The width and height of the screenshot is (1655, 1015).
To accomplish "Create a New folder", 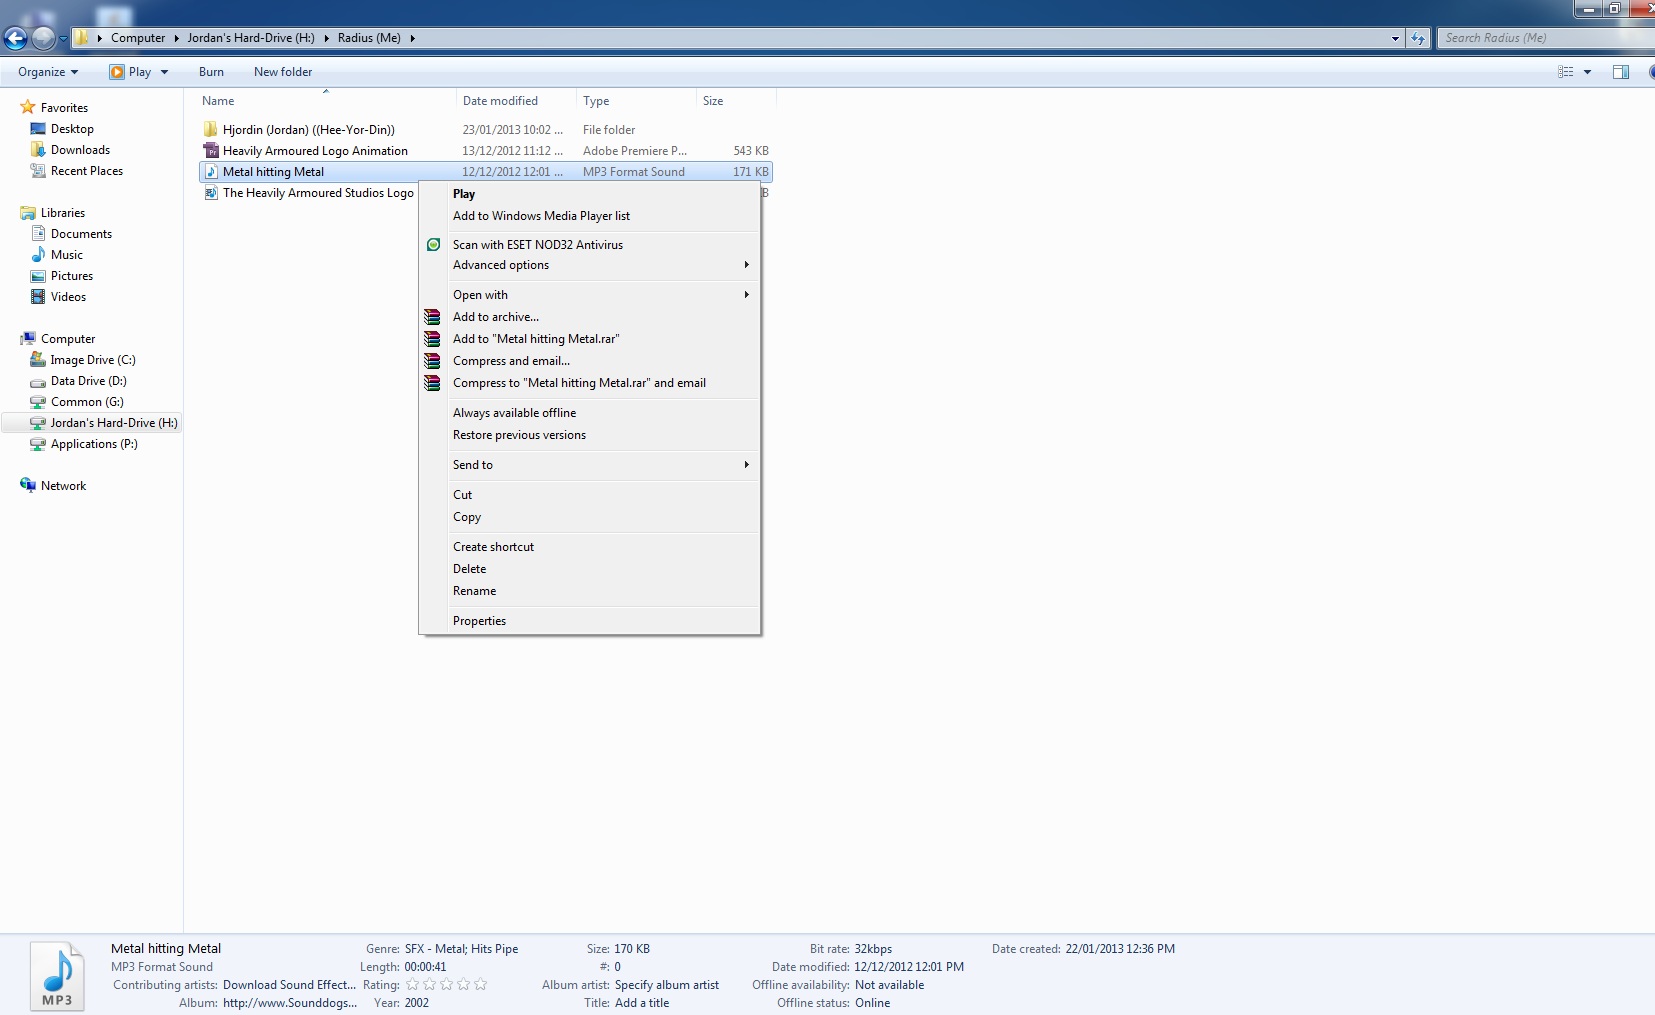I will tap(283, 72).
